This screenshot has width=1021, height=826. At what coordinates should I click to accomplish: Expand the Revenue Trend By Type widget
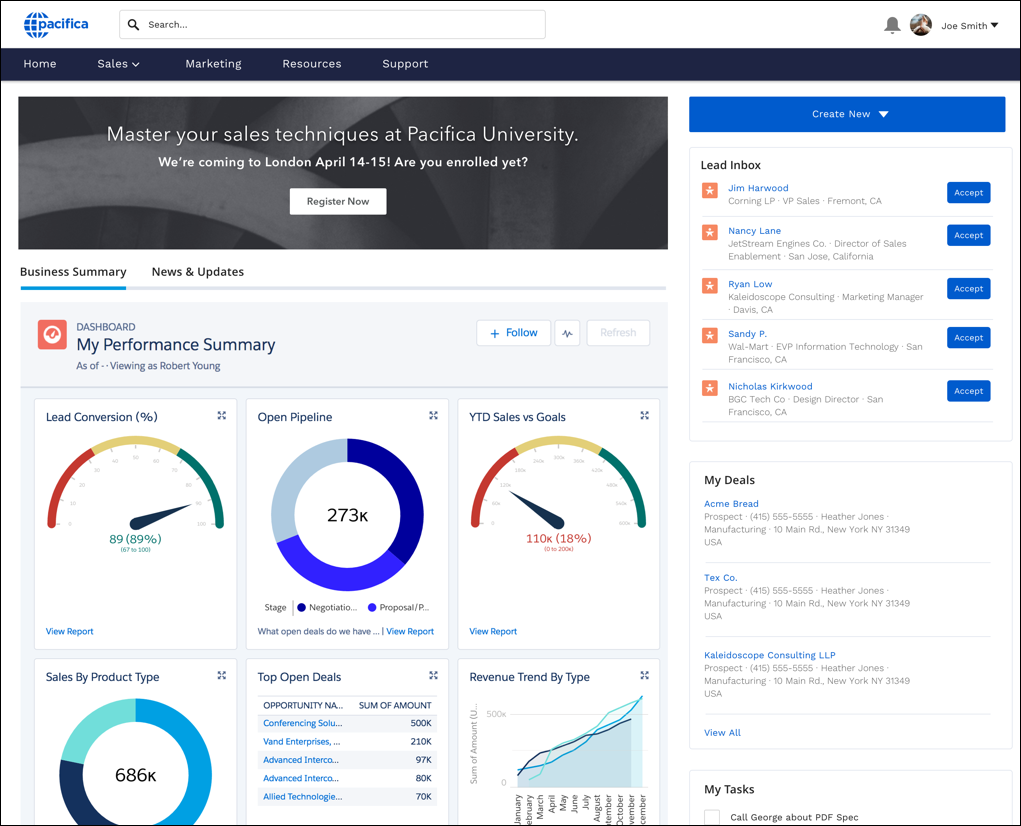[645, 675]
